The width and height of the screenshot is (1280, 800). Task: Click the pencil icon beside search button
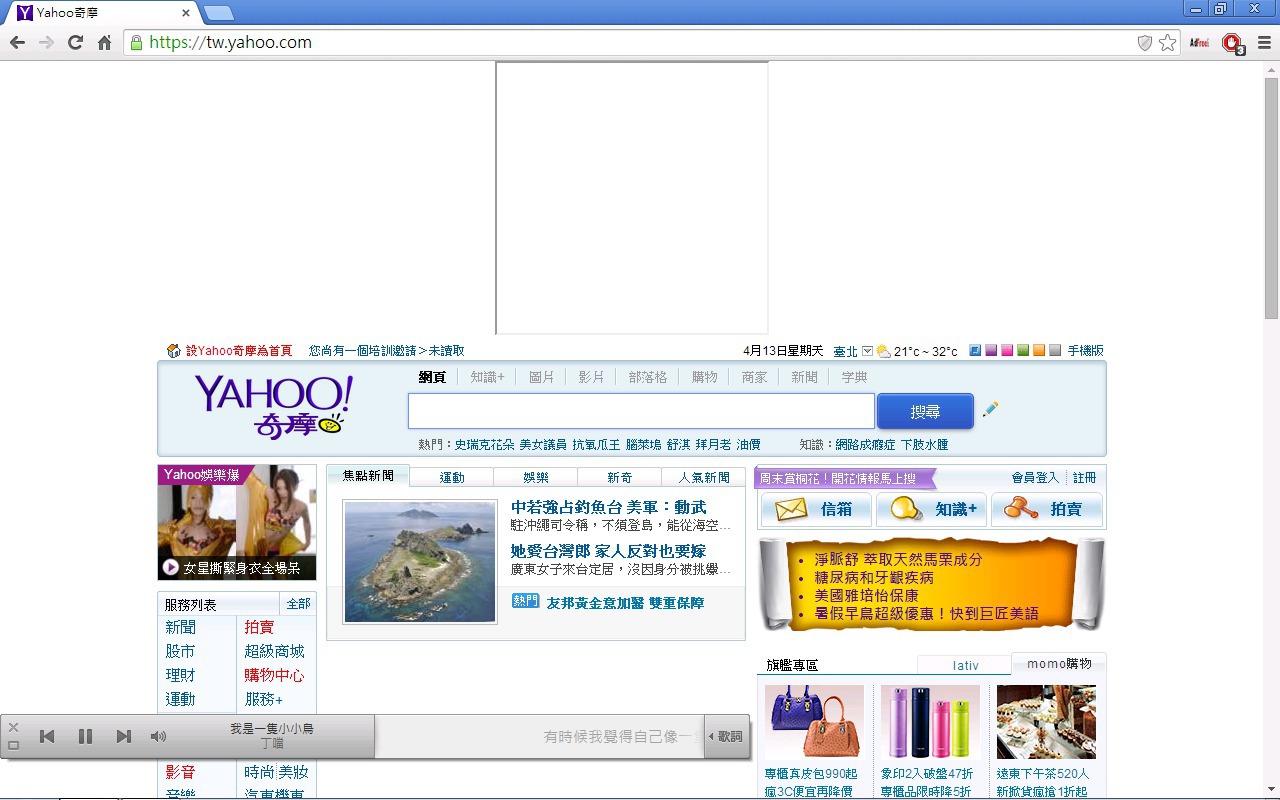tap(990, 409)
